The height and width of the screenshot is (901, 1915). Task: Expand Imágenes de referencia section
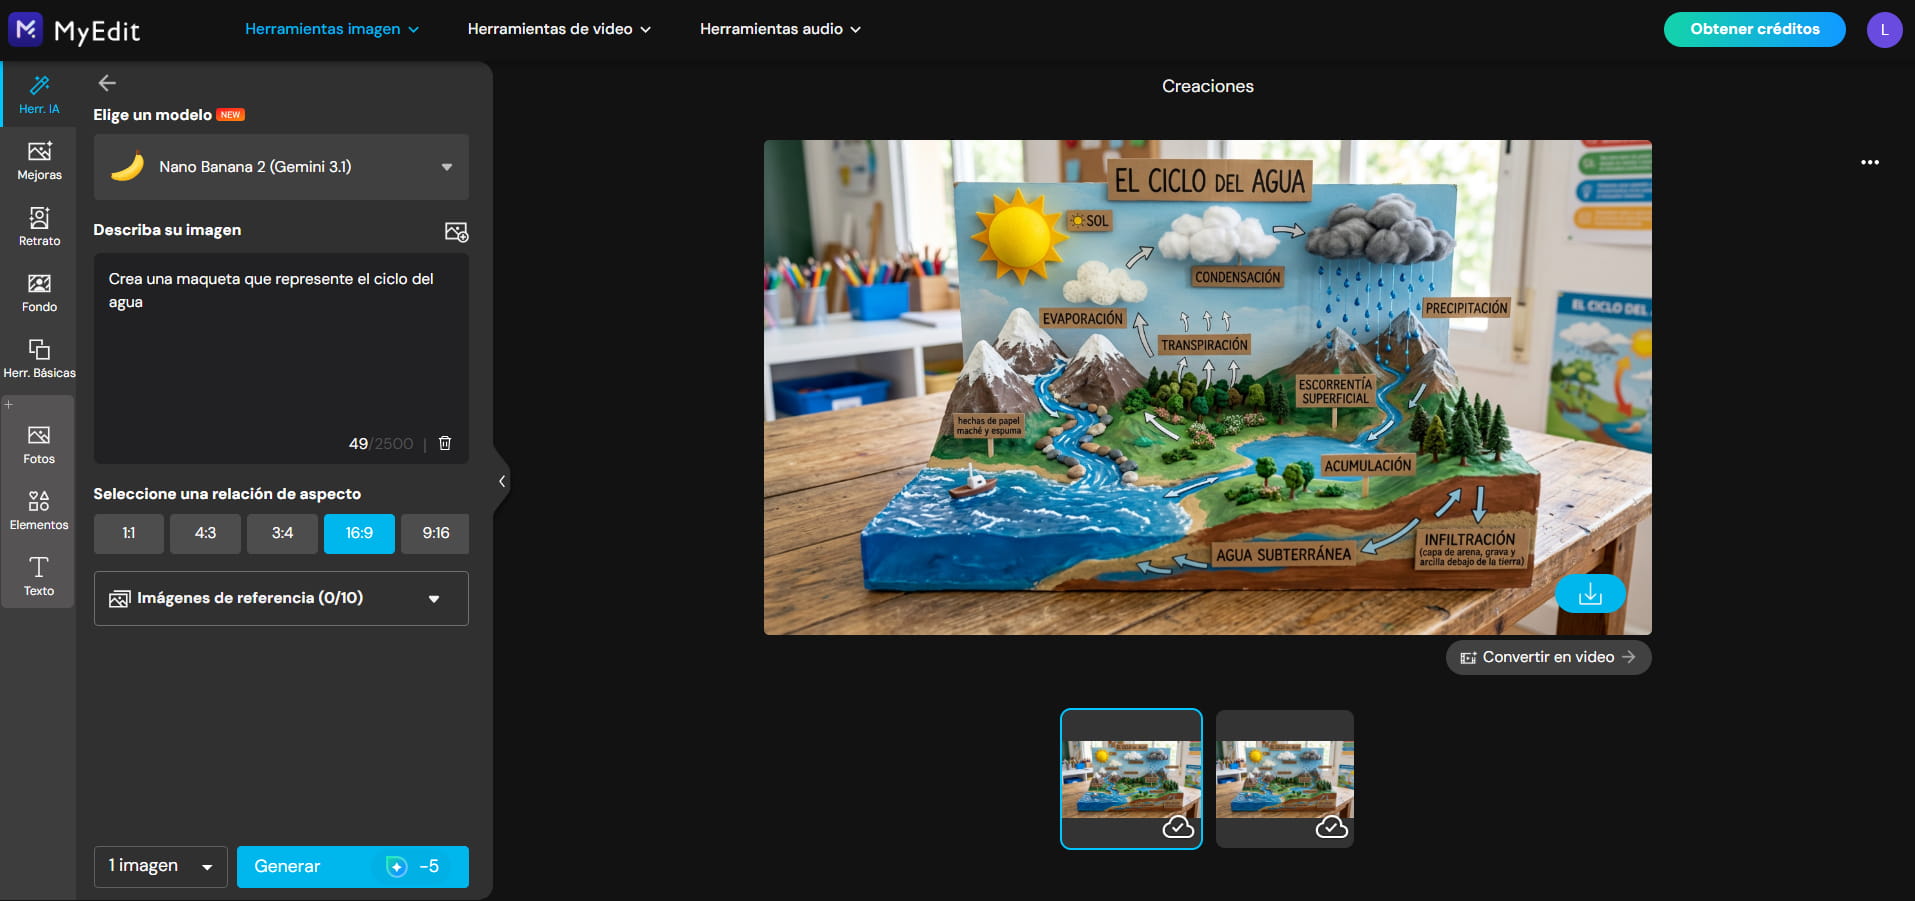pos(281,598)
